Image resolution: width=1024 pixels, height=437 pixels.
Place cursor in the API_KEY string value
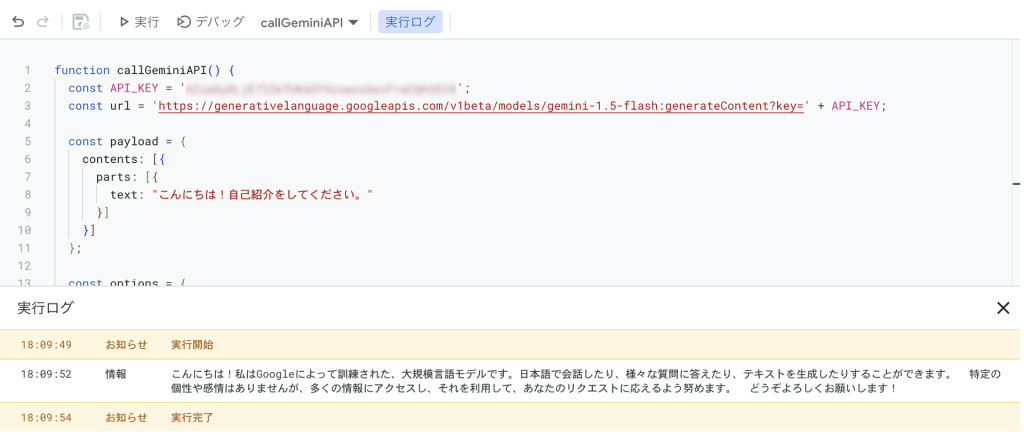click(322, 88)
